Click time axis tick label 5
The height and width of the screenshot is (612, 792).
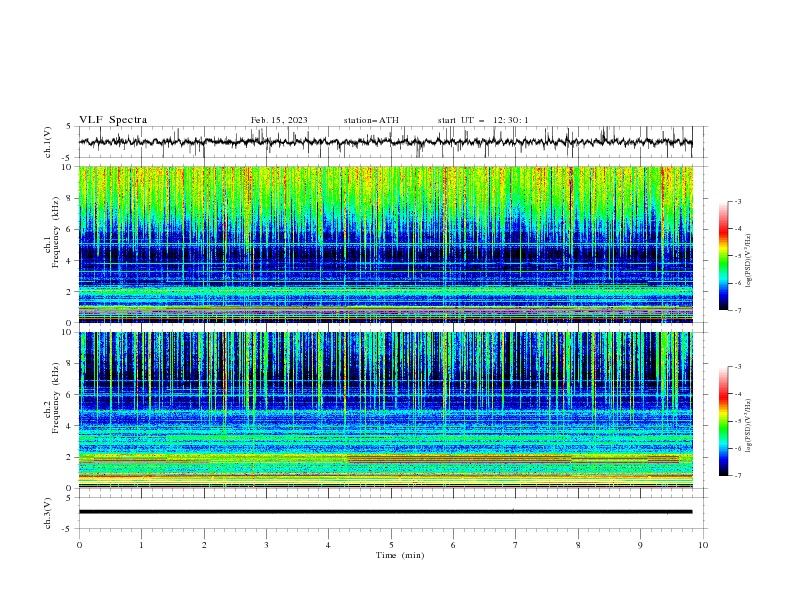tap(391, 545)
